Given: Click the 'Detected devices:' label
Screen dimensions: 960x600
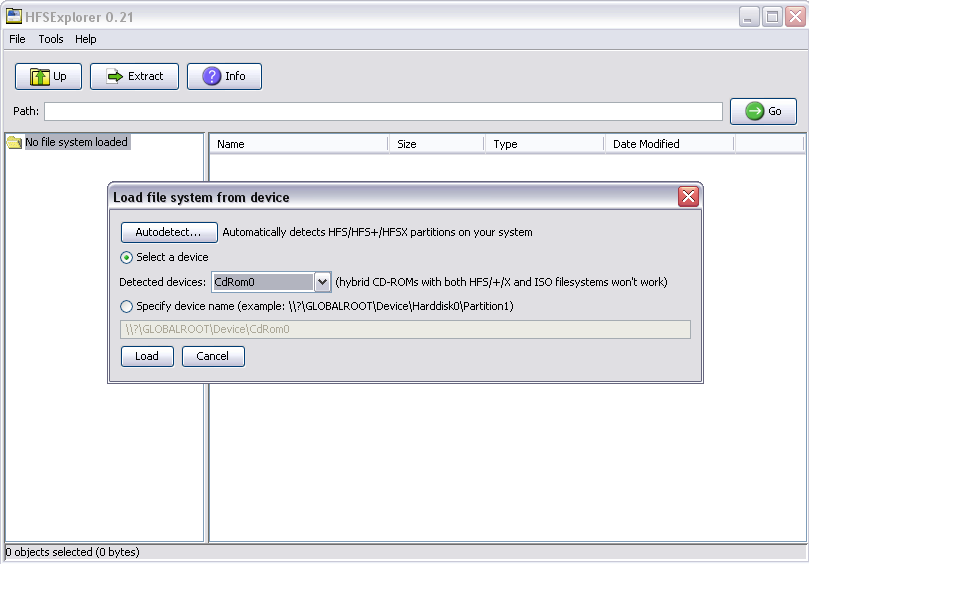Looking at the screenshot, I should click(162, 282).
